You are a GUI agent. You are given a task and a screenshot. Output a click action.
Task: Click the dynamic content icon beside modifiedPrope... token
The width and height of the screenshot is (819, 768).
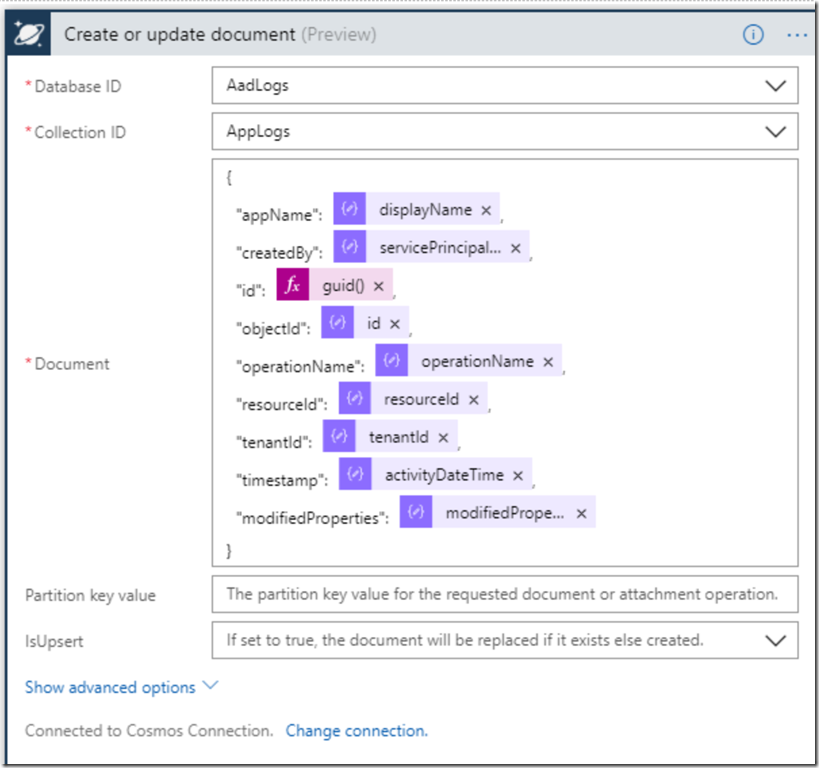(416, 512)
